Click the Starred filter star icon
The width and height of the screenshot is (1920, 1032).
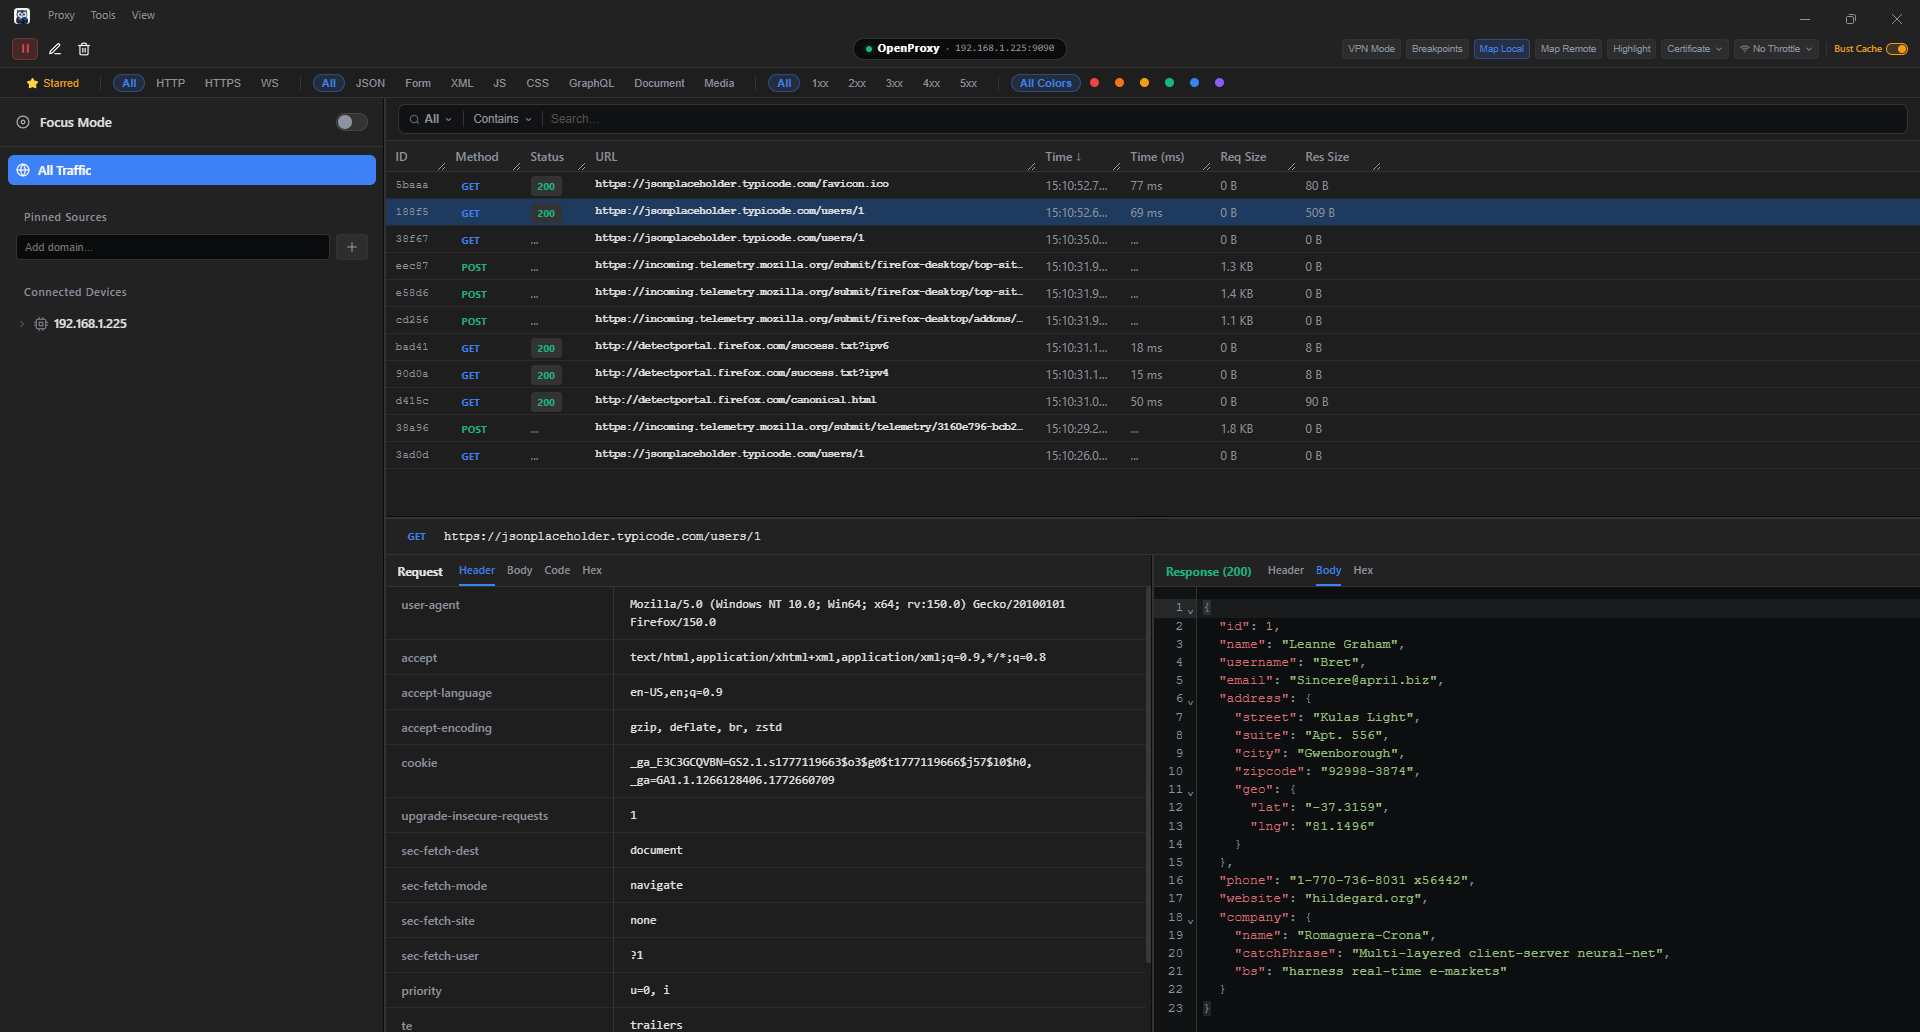click(x=33, y=83)
